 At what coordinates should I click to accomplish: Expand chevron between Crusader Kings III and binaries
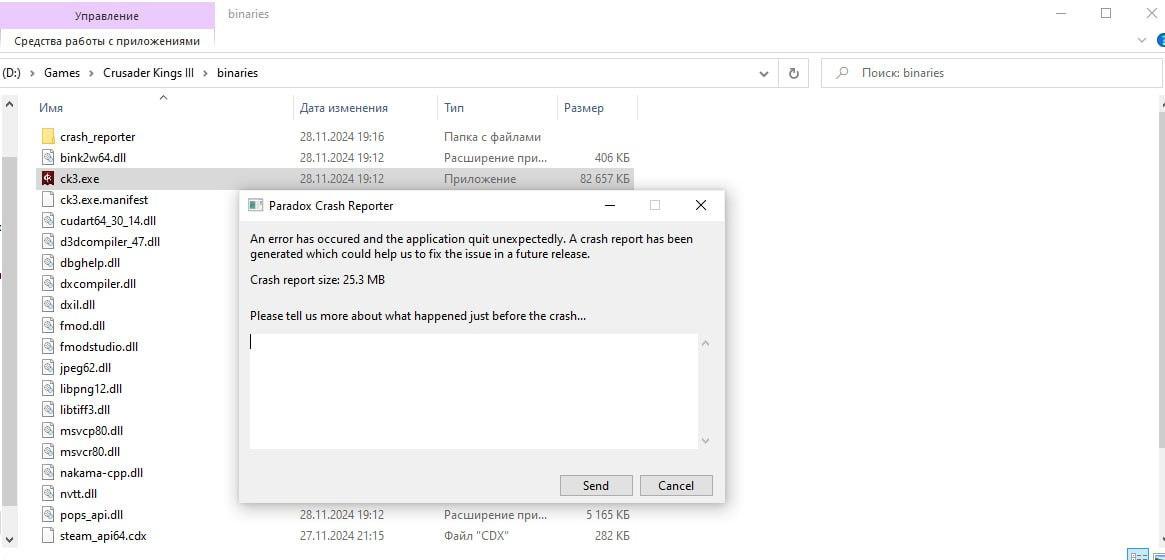point(206,74)
